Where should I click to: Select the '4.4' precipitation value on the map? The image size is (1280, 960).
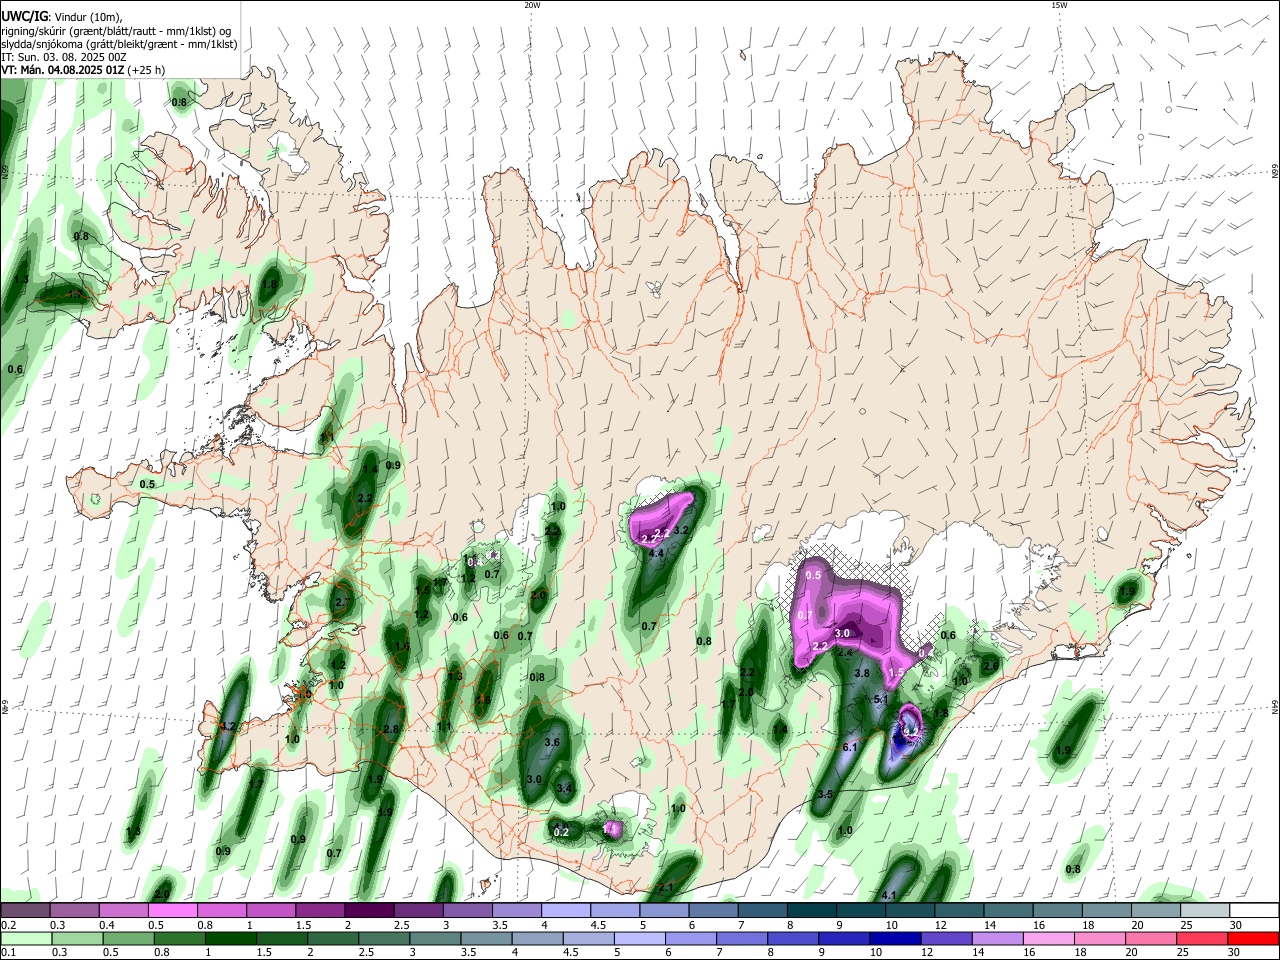click(x=657, y=553)
